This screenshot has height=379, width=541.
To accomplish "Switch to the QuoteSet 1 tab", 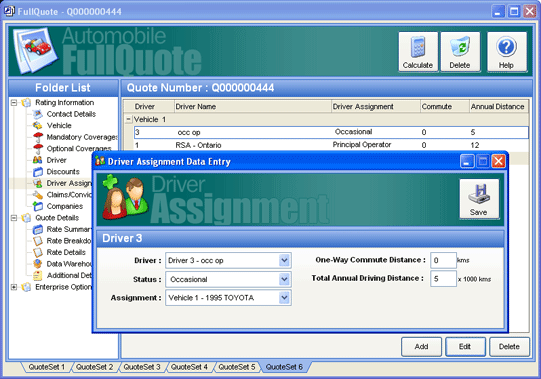I will pyautogui.click(x=47, y=367).
